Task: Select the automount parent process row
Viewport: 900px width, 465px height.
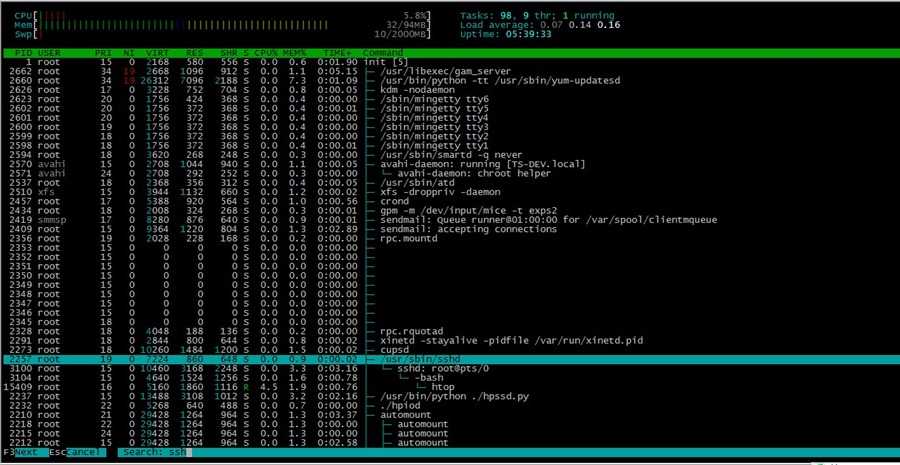Action: (451, 415)
